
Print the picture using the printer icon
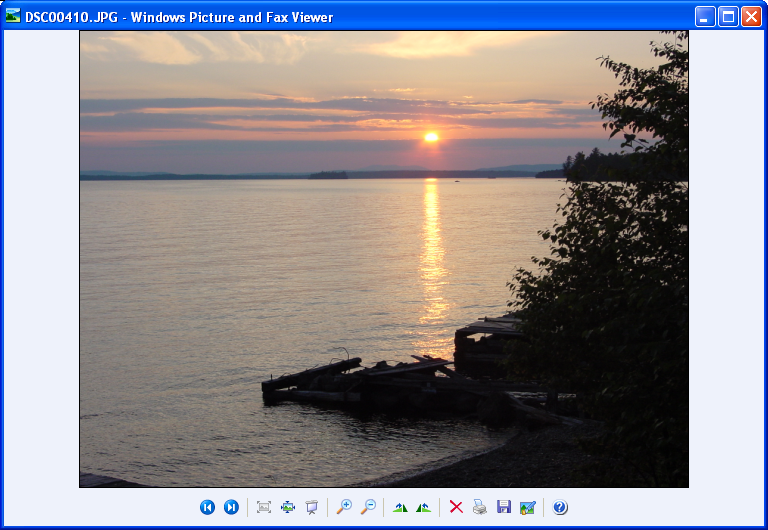click(x=480, y=507)
